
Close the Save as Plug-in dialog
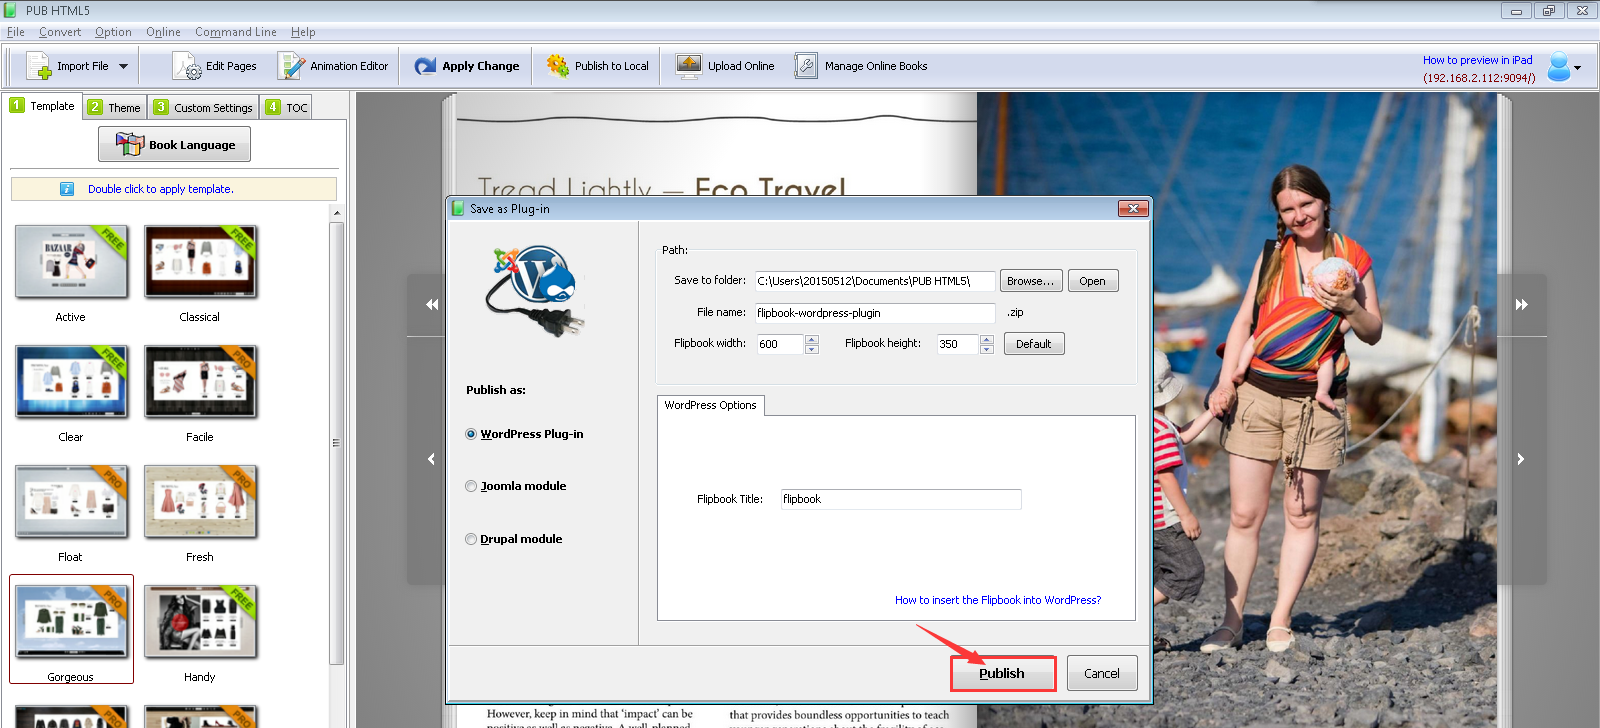click(1133, 208)
